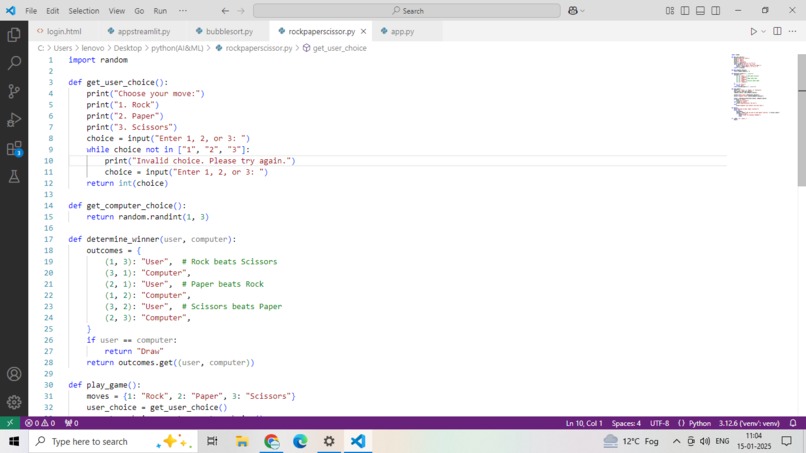The image size is (806, 453).
Task: Open the remote window indicator
Action: point(10,423)
